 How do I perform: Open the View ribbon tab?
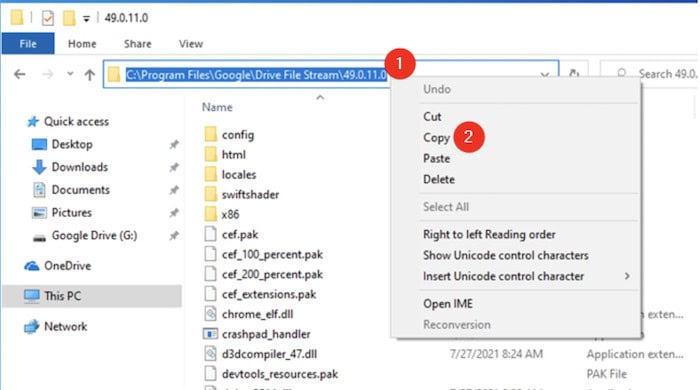tap(191, 44)
